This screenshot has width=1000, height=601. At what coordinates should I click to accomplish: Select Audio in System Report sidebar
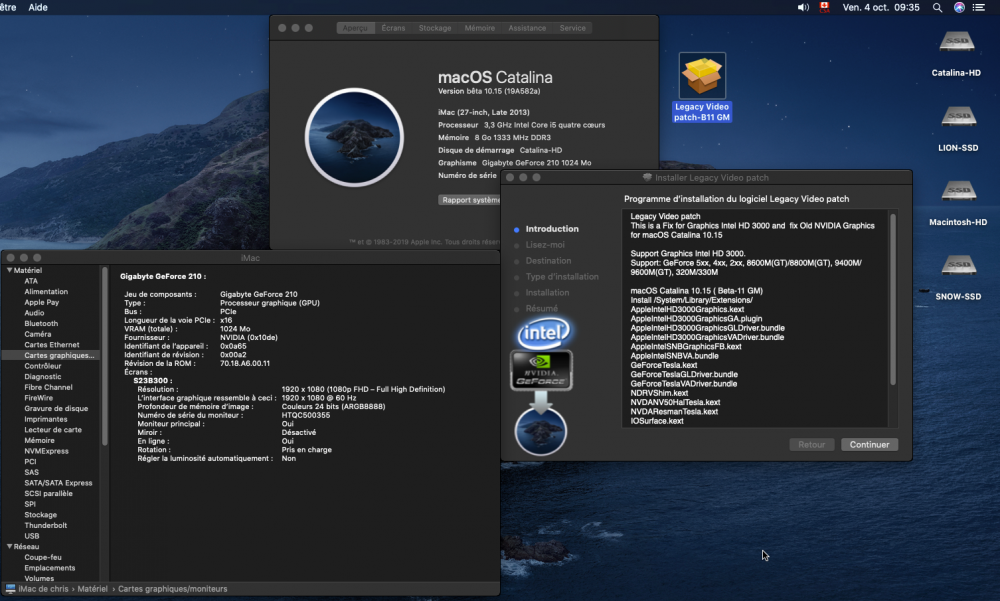[x=34, y=313]
